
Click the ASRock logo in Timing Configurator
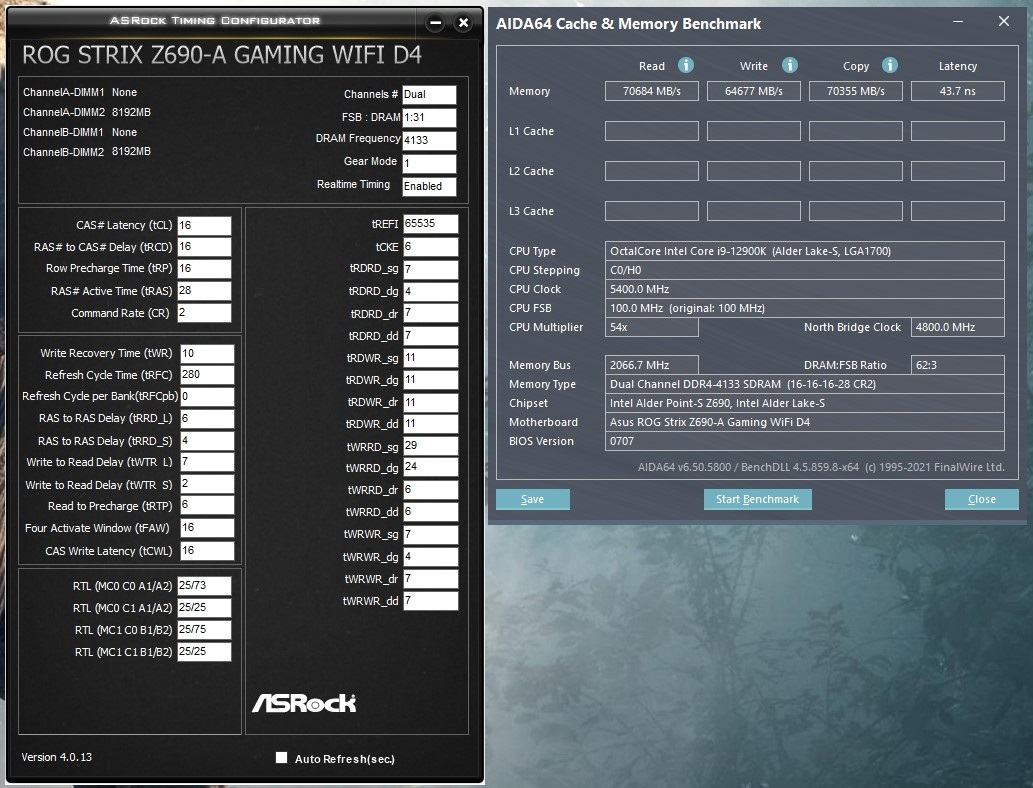pos(304,703)
